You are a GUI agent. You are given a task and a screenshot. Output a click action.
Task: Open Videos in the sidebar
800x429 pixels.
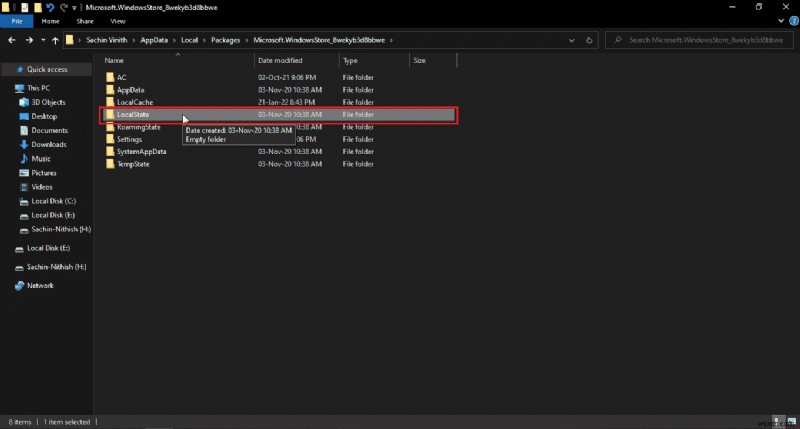tap(41, 187)
